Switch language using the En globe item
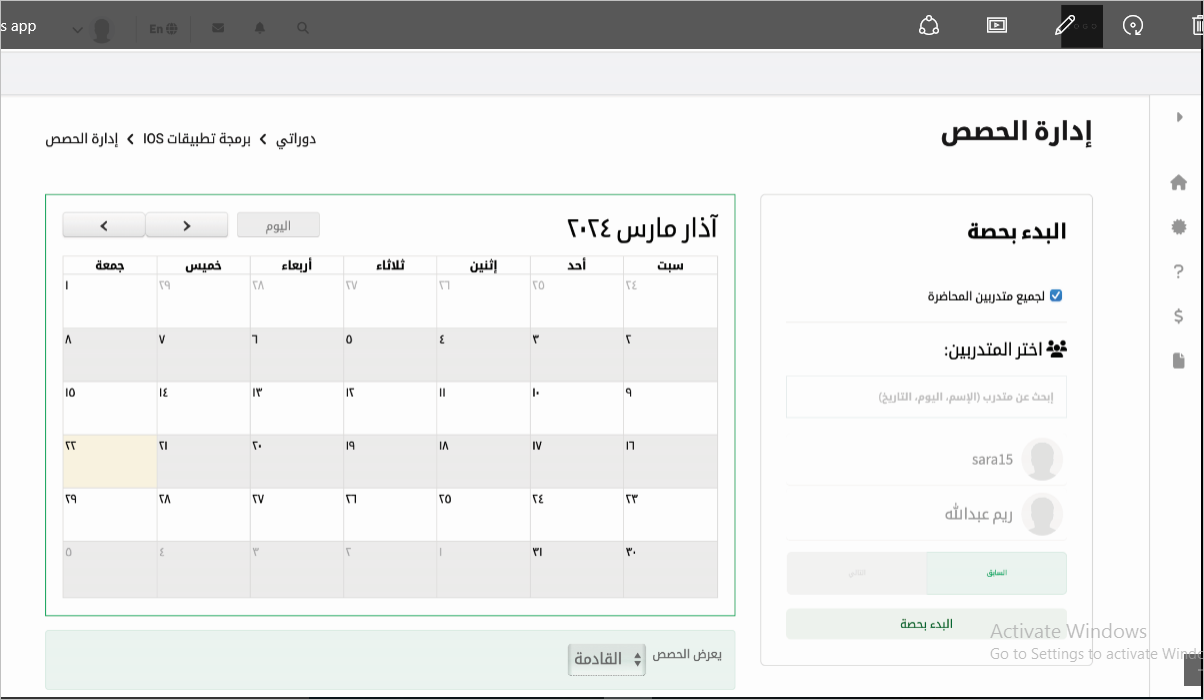 click(x=162, y=28)
